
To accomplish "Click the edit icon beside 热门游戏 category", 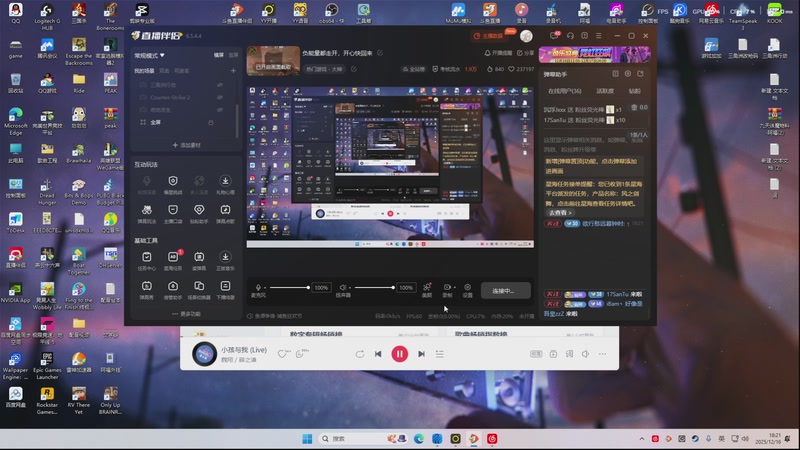I will click(x=354, y=68).
